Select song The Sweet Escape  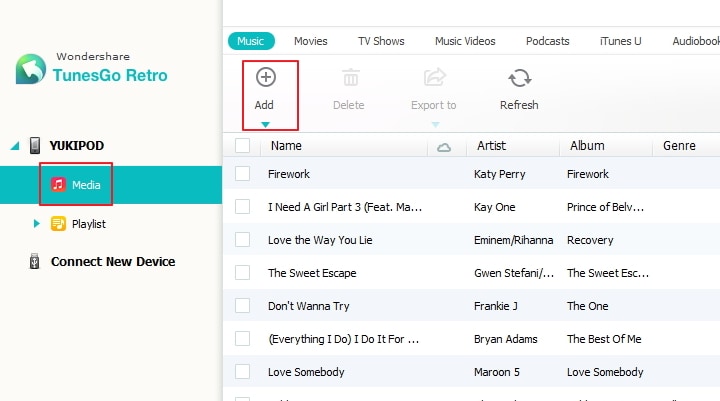[312, 273]
